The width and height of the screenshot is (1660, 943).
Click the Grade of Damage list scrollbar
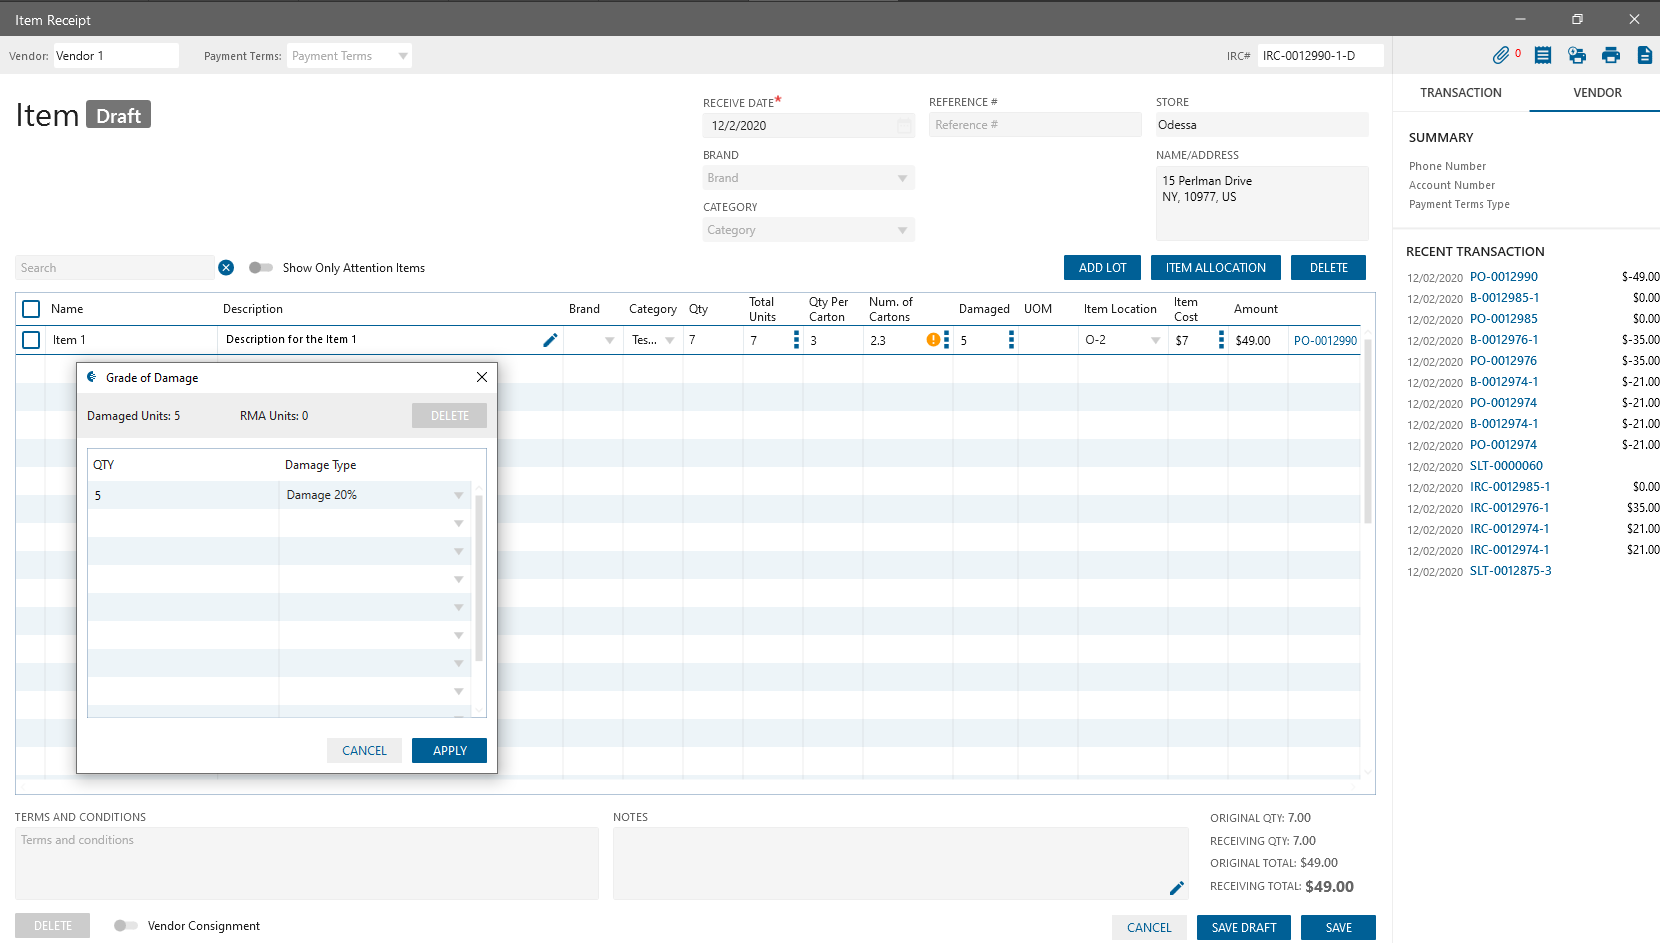pyautogui.click(x=479, y=578)
